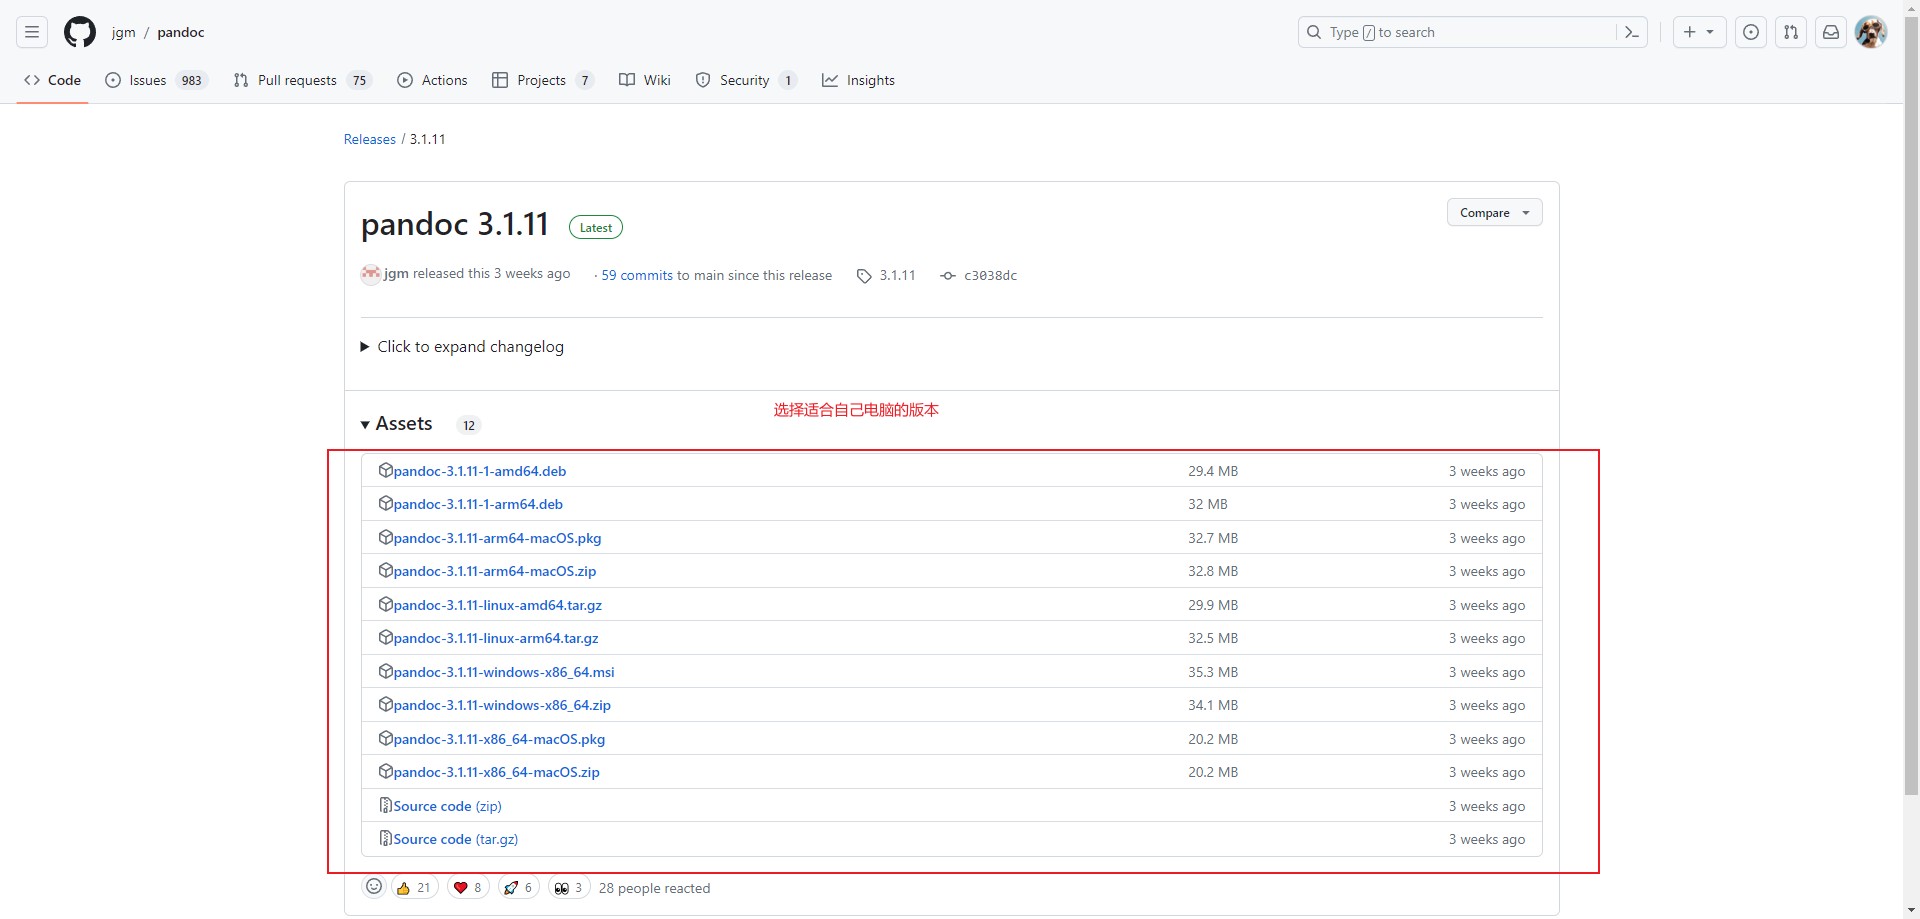Collapse the Assets section
Image resolution: width=1920 pixels, height=919 pixels.
pyautogui.click(x=397, y=424)
